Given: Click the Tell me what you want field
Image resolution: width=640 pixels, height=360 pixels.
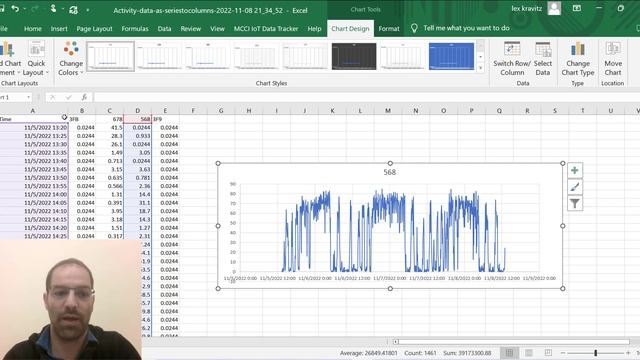Looking at the screenshot, I should (466, 28).
